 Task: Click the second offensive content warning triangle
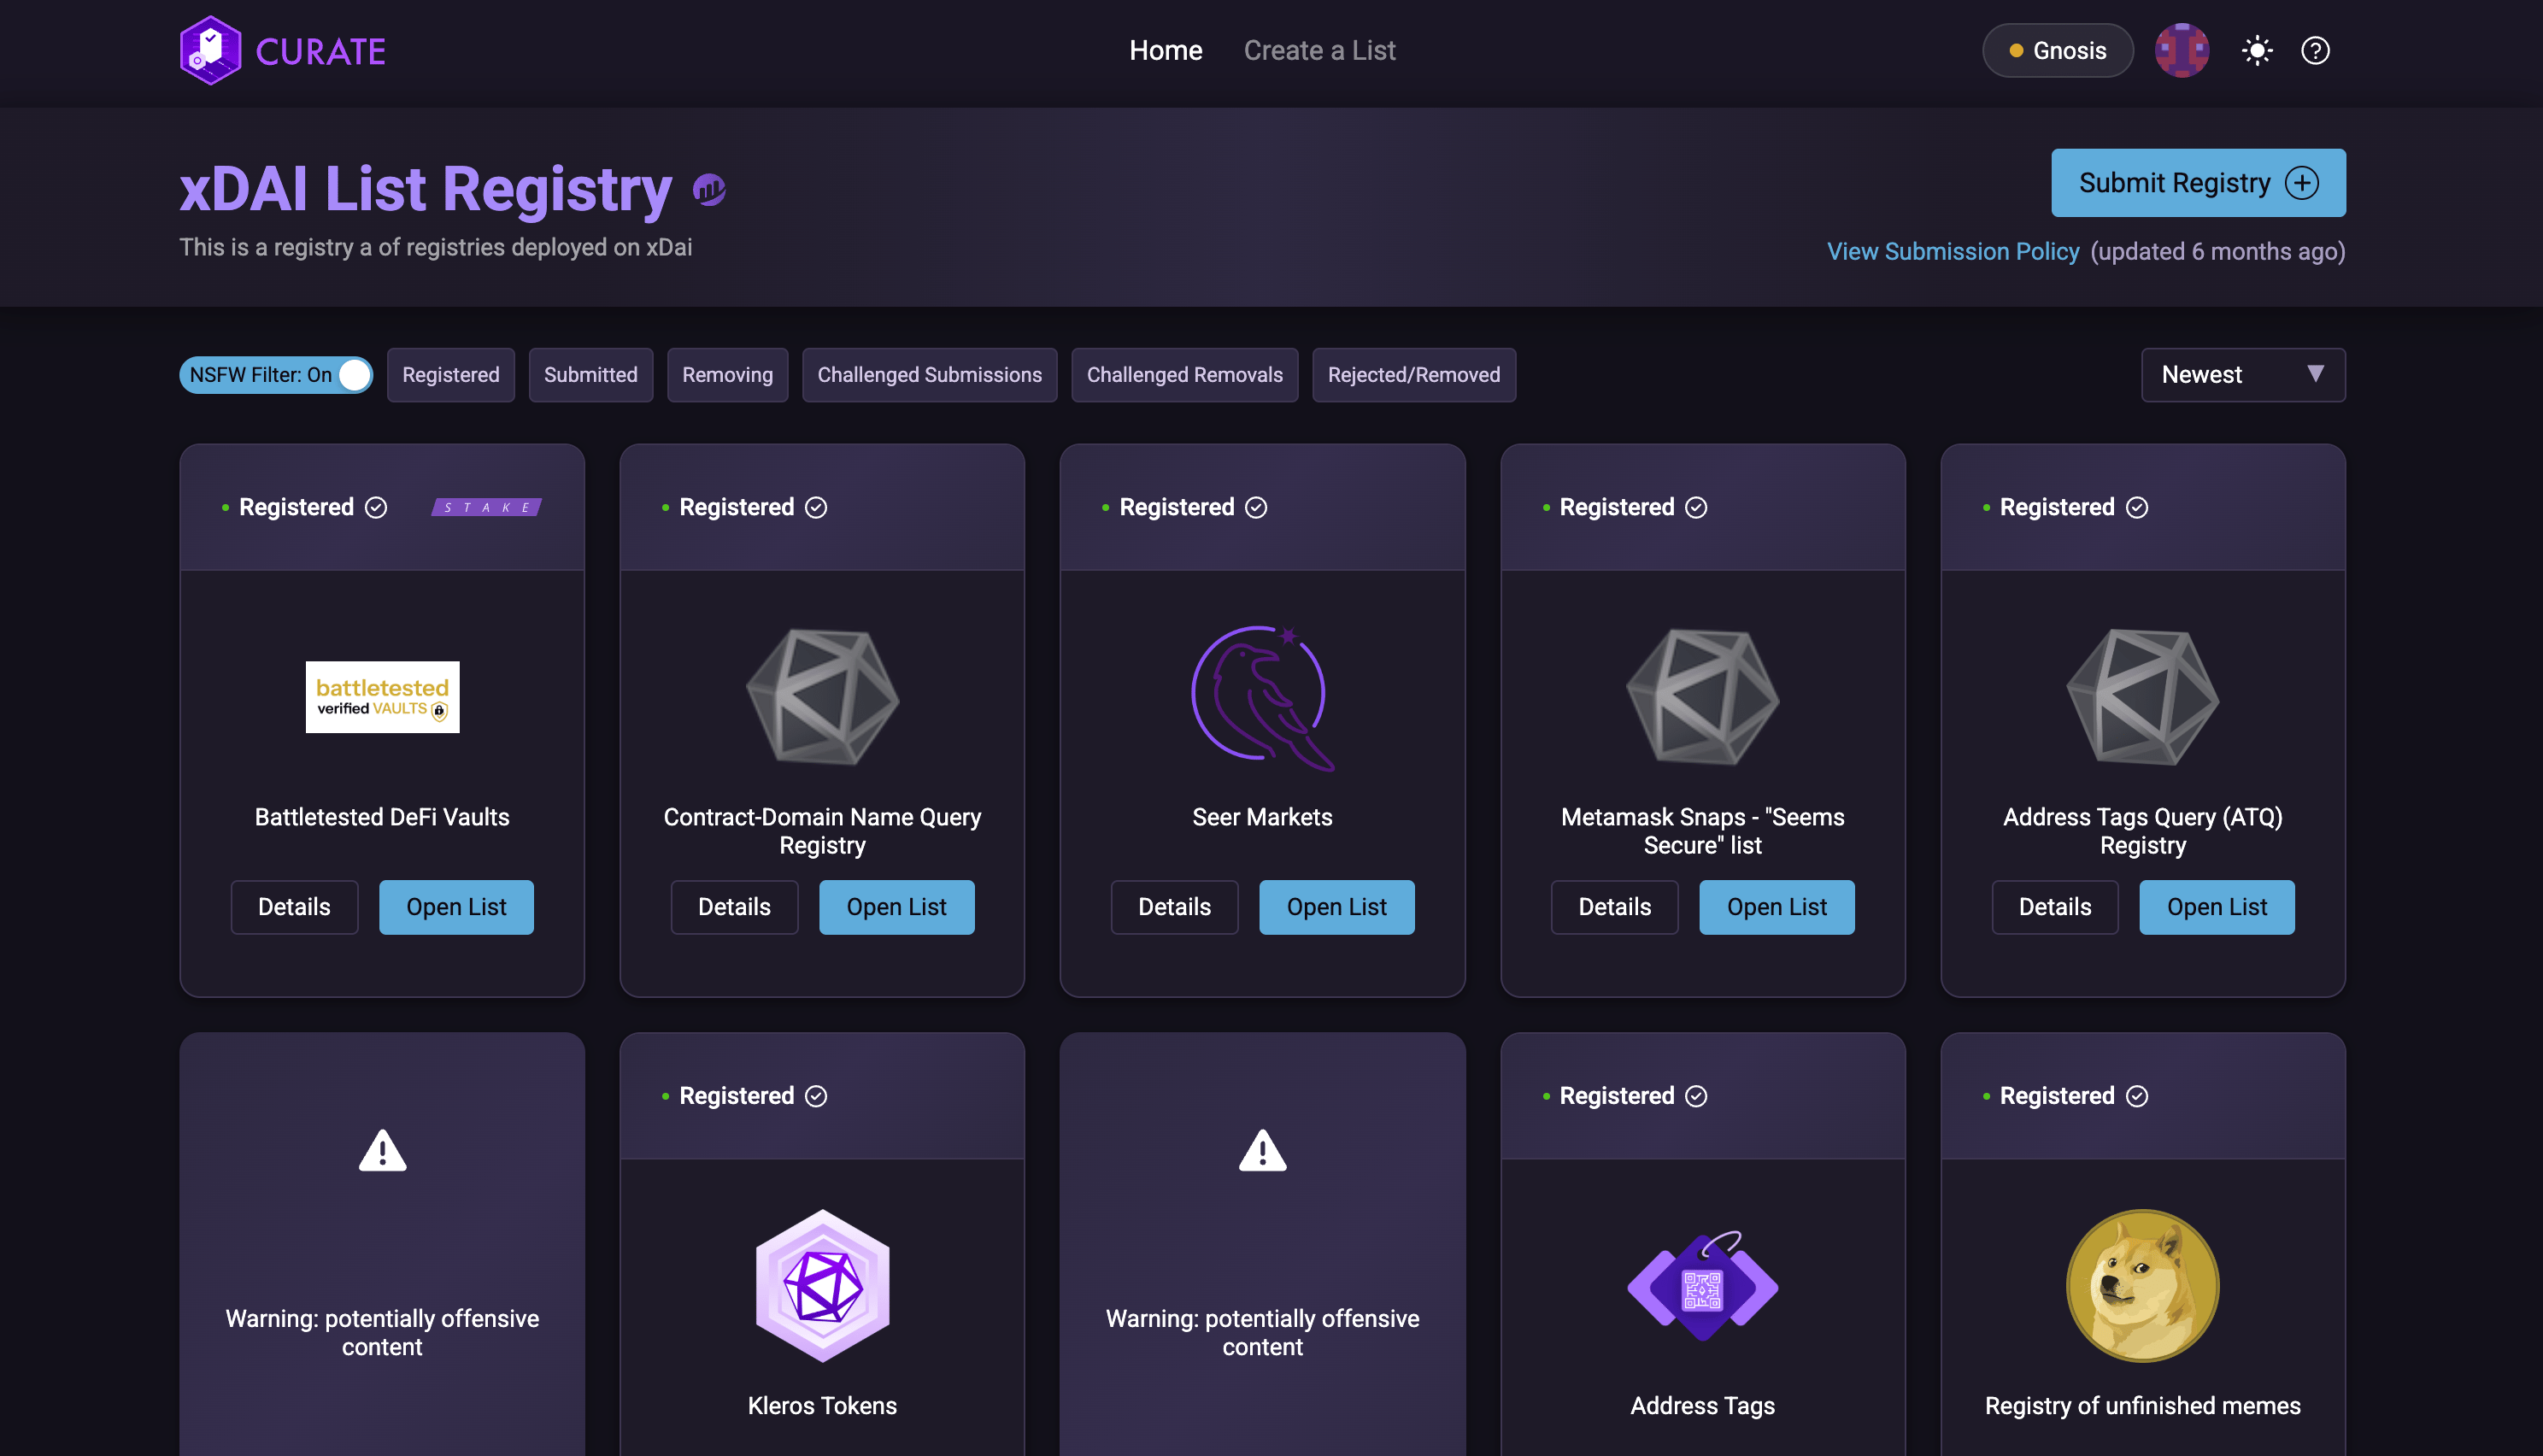point(1262,1150)
